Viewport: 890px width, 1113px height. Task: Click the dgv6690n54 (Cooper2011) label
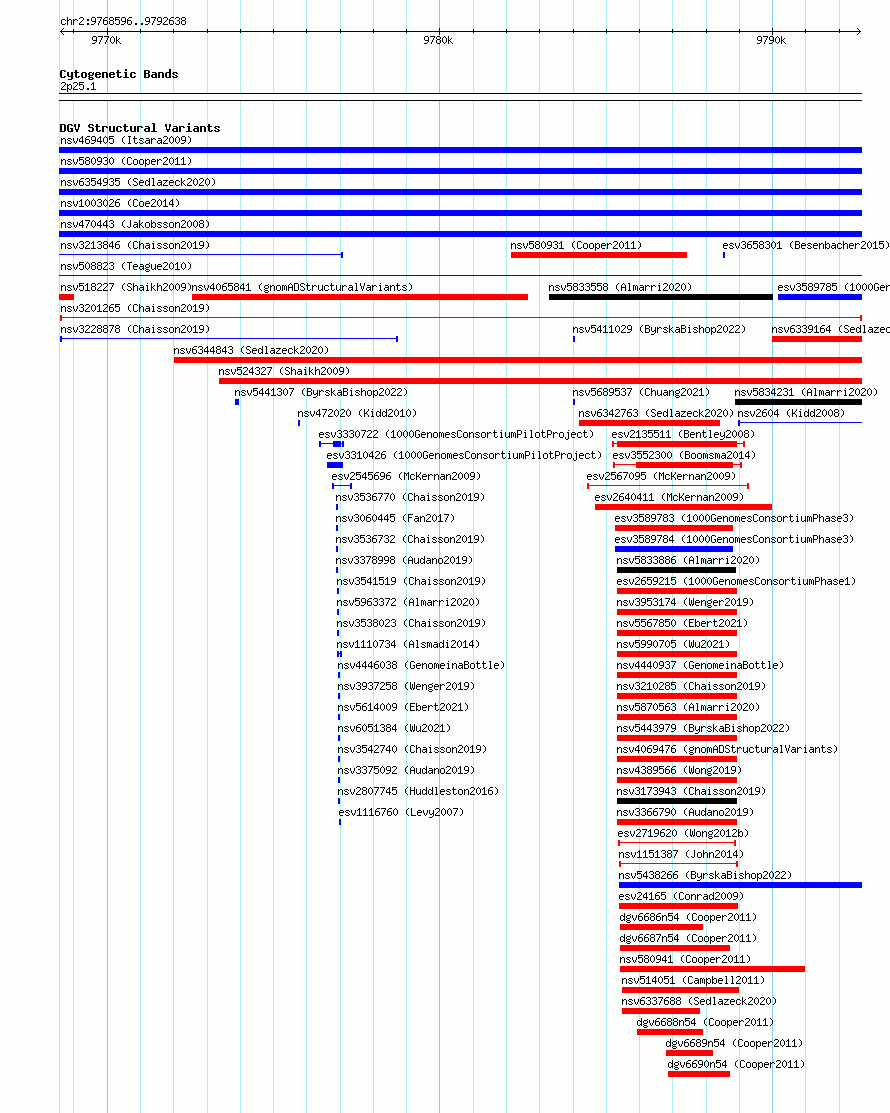click(736, 1065)
